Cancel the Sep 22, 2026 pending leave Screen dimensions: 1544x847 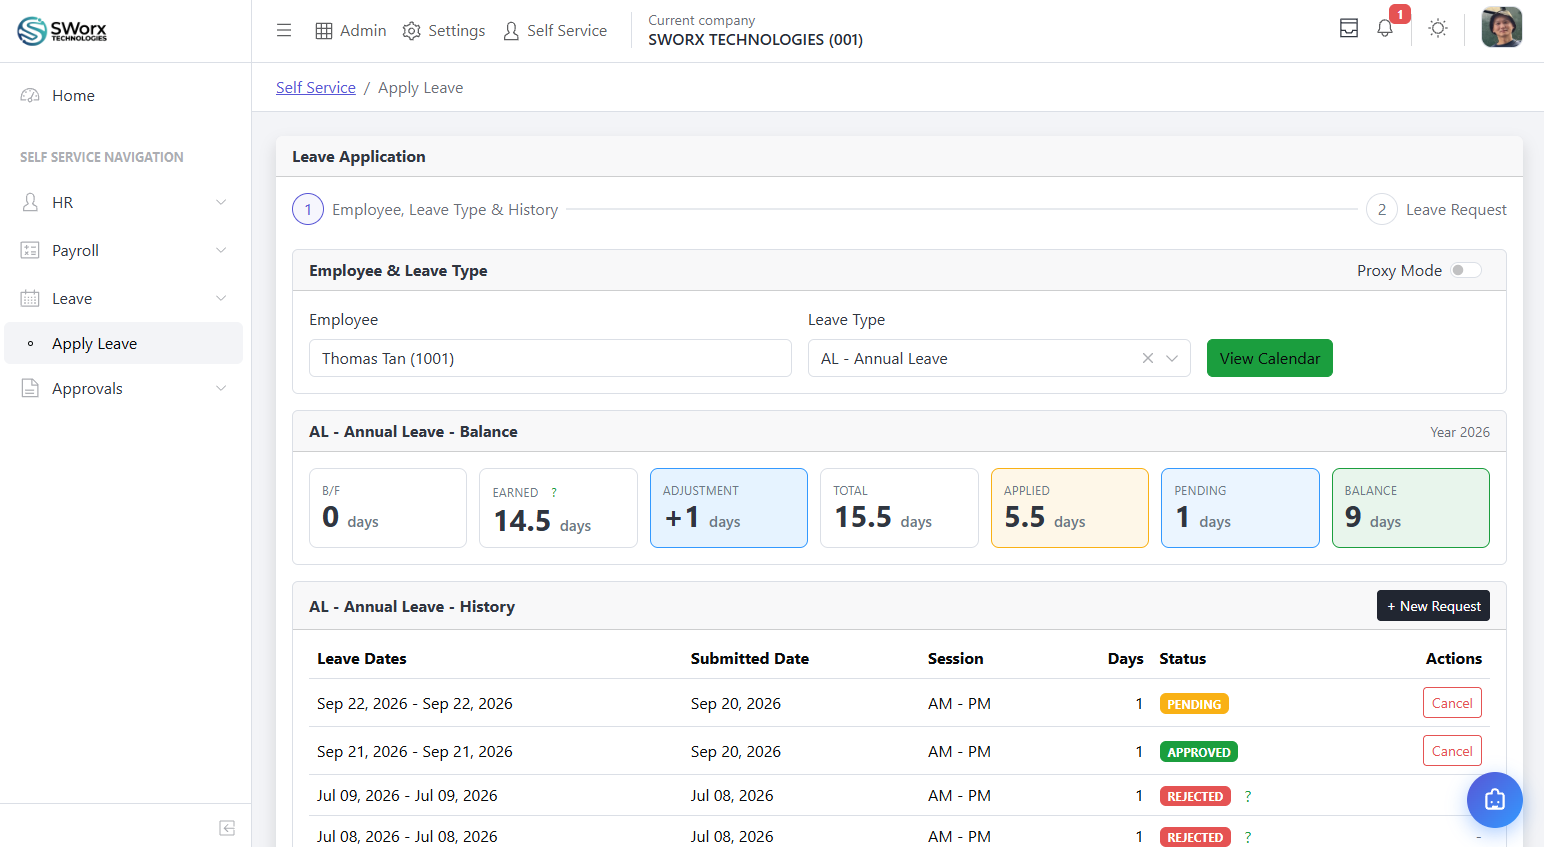(x=1452, y=703)
